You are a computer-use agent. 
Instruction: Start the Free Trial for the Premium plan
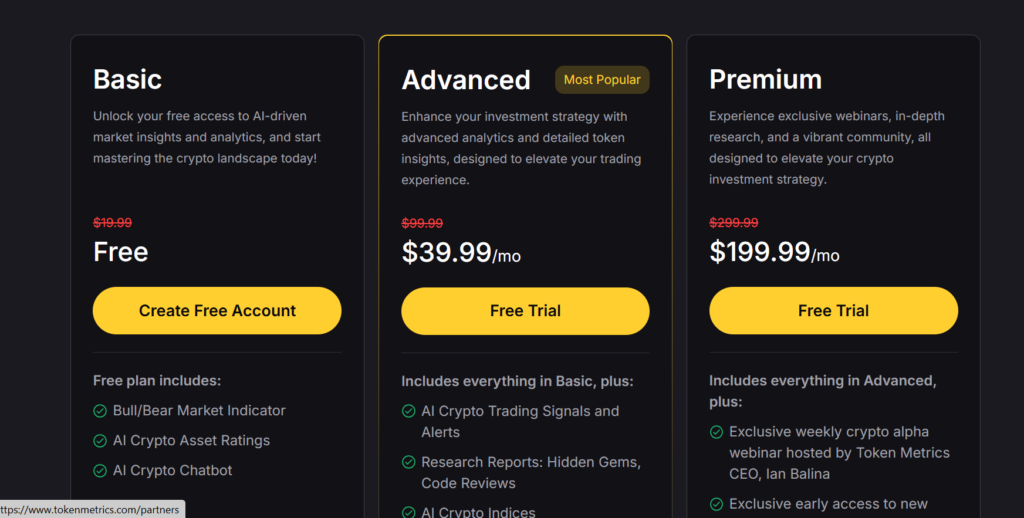pos(833,311)
